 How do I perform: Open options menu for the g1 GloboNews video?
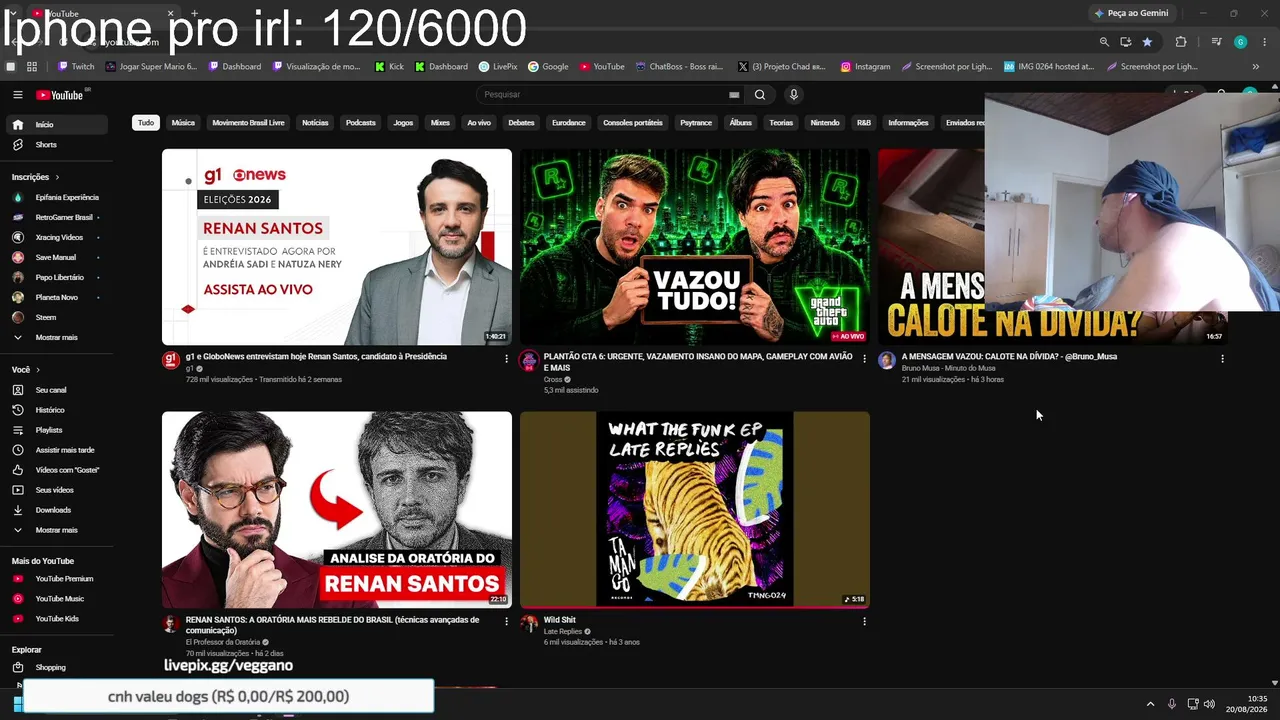click(506, 358)
